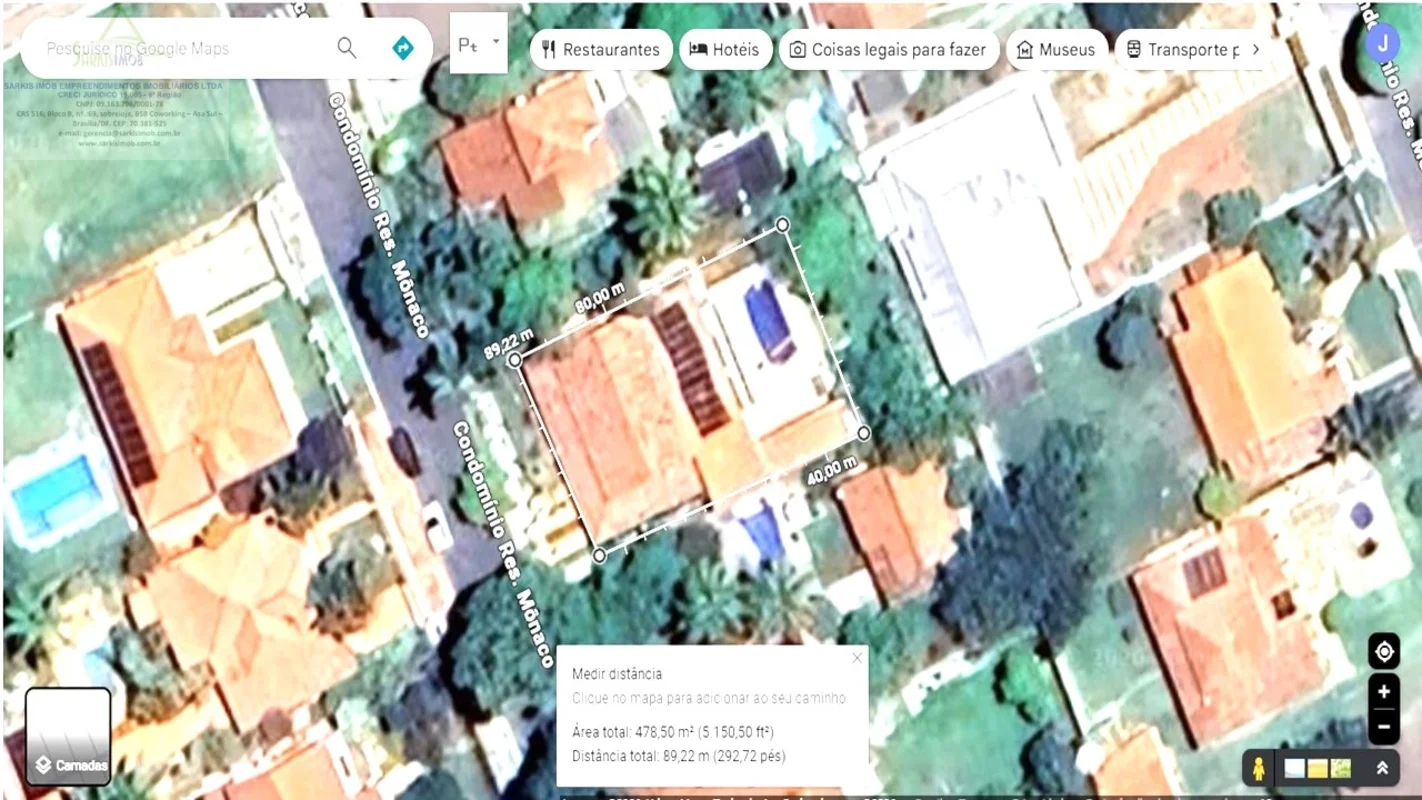This screenshot has width=1422, height=800.
Task: Select the yellow thumbnail in bottom strip
Action: tap(1318, 768)
